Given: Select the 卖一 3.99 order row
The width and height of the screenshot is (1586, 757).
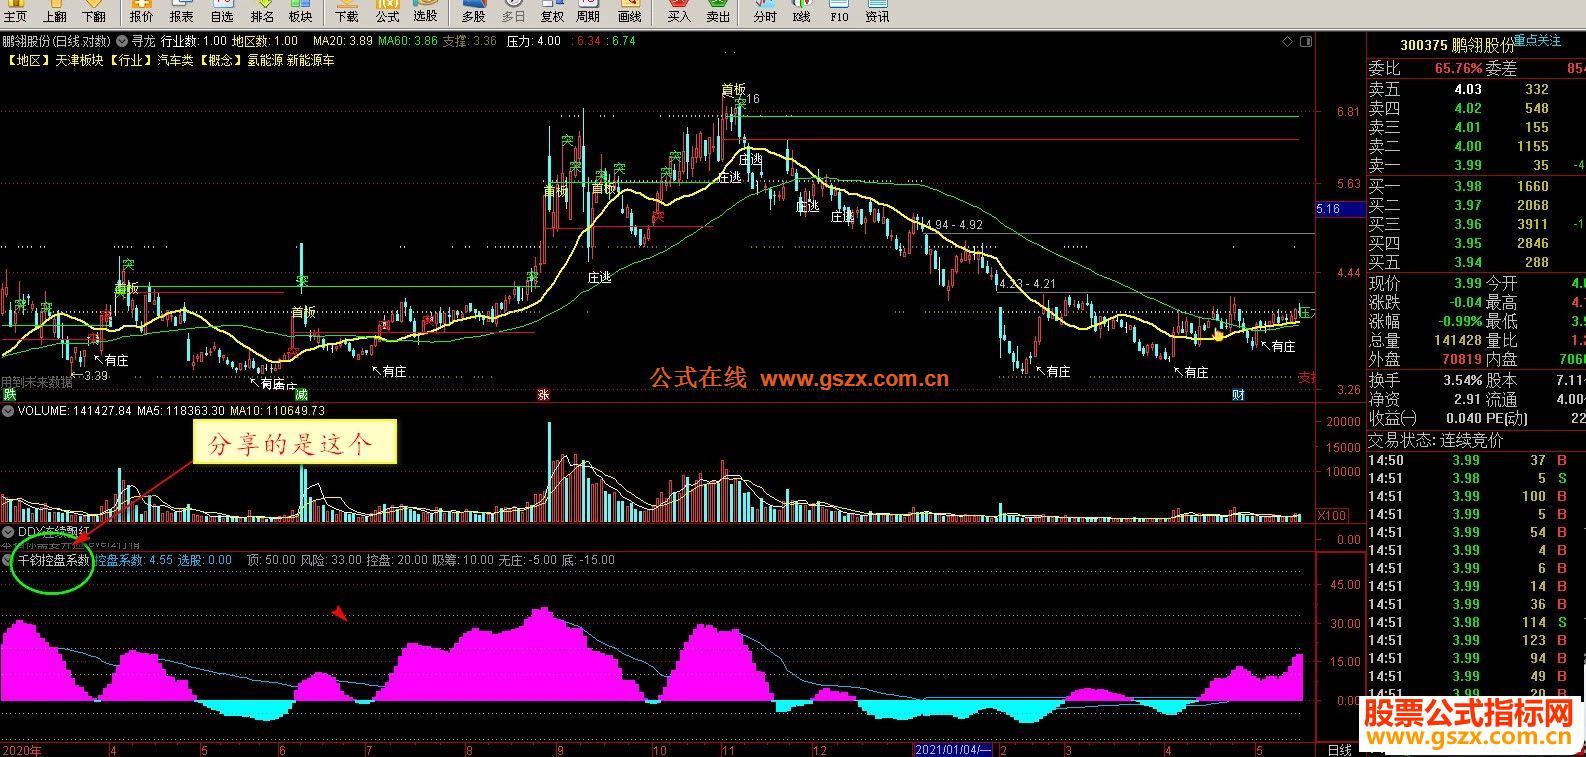Looking at the screenshot, I should coord(1476,165).
